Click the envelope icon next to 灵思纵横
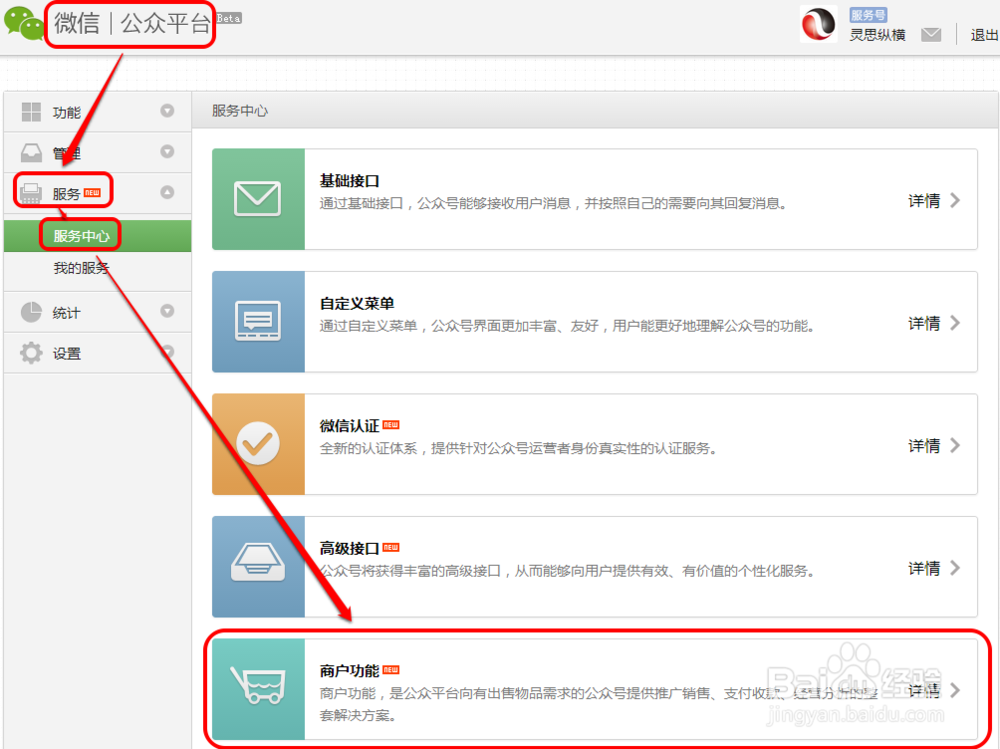The image size is (1000, 749). click(931, 33)
